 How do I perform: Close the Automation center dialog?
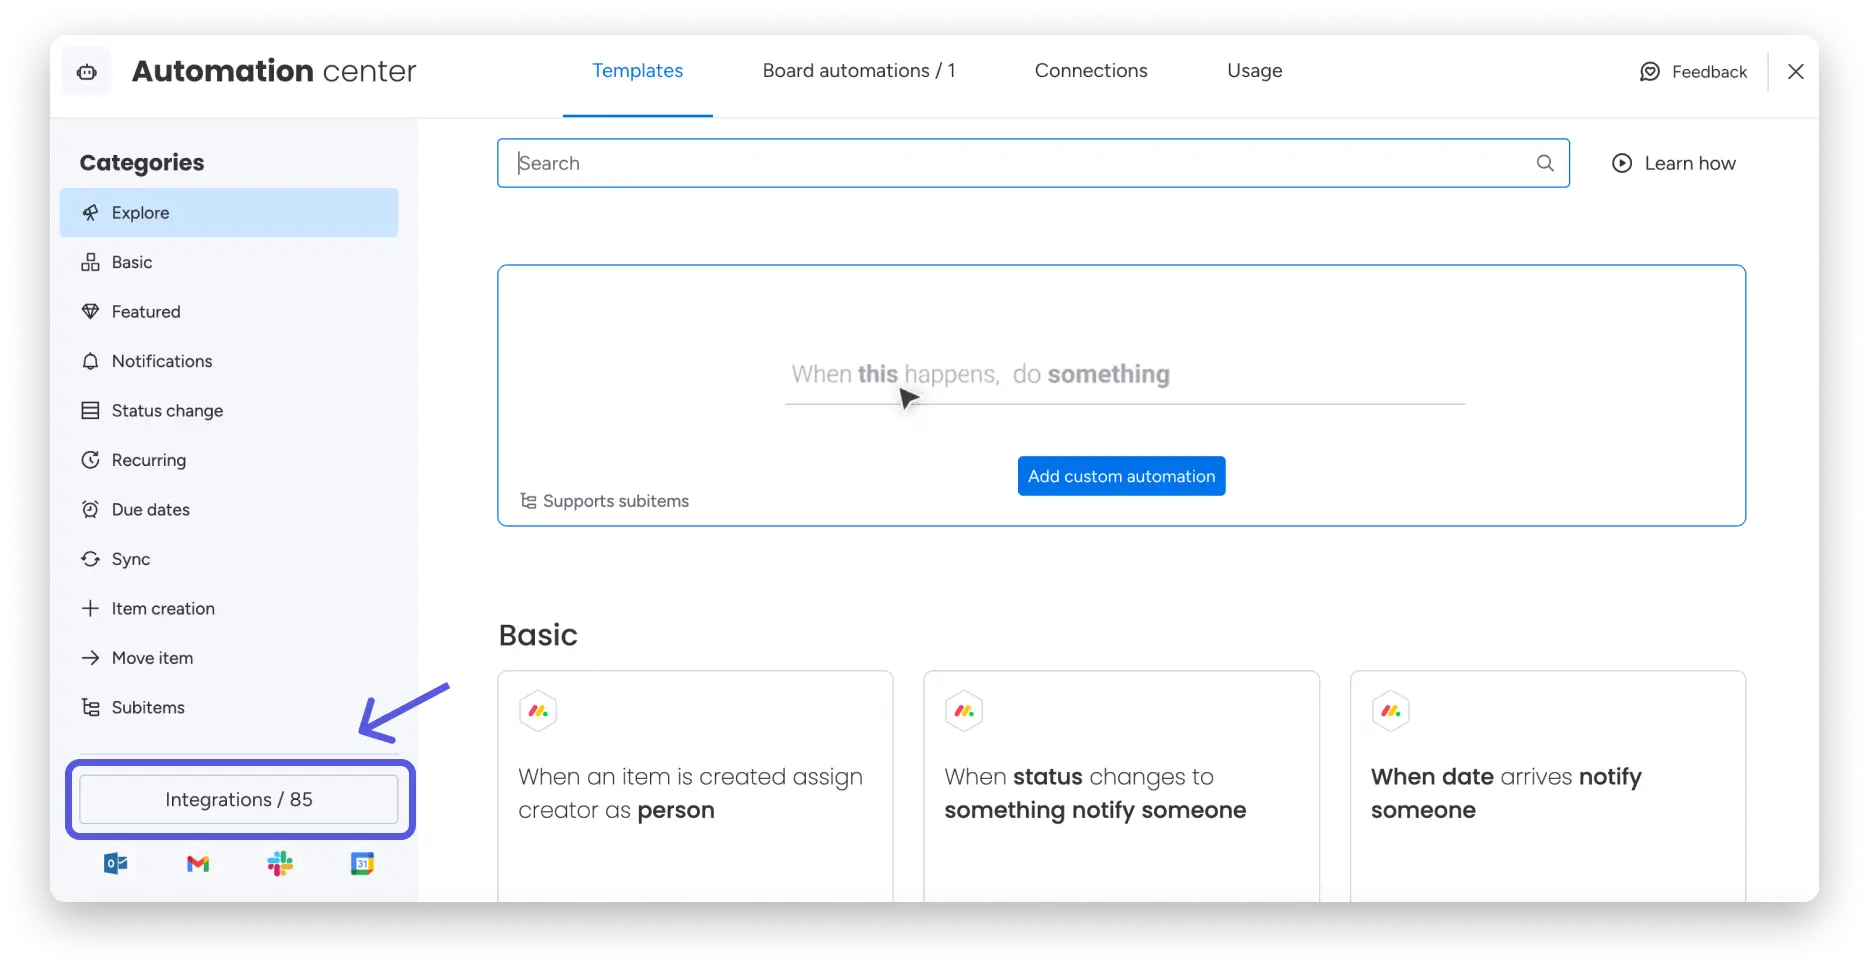(1795, 72)
